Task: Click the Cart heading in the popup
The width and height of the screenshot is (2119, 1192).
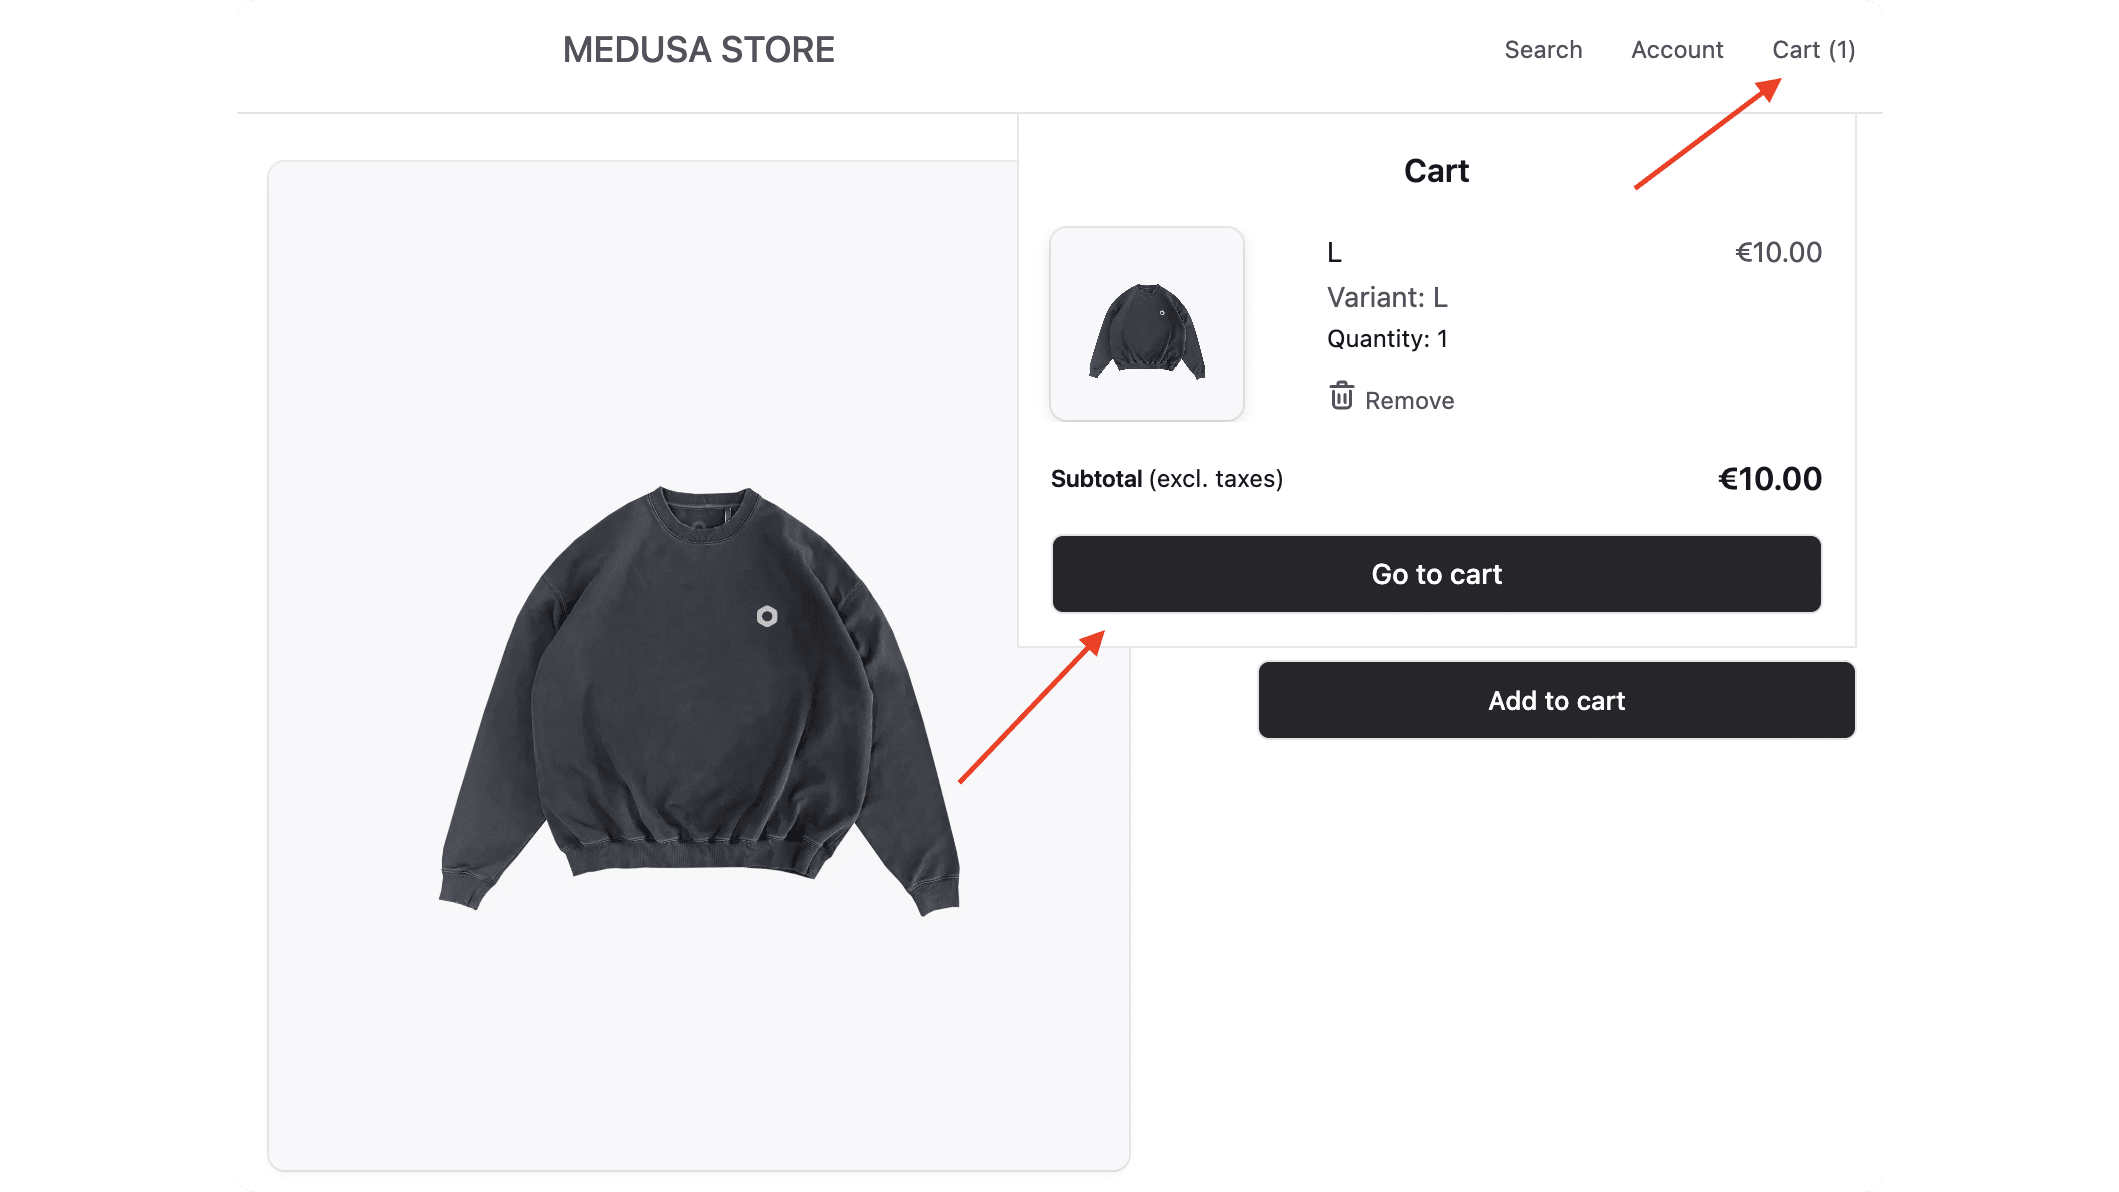Action: [1436, 170]
